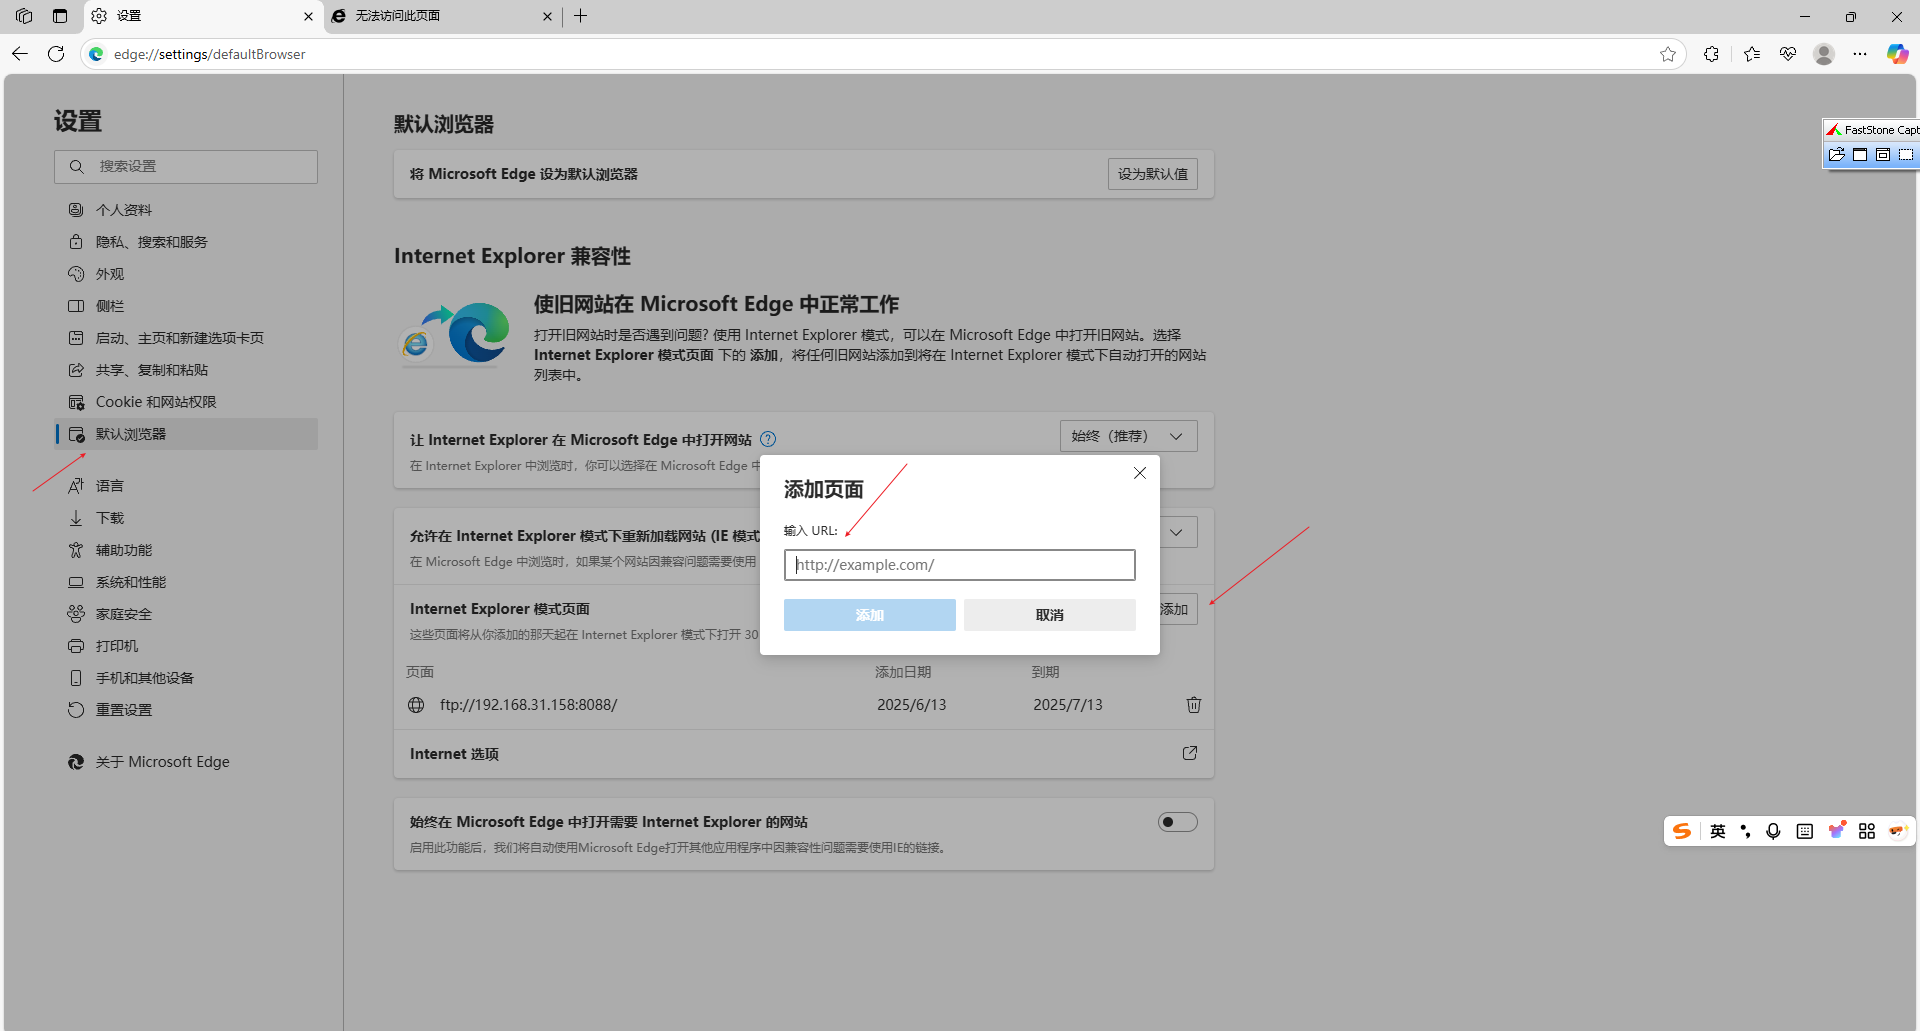Viewport: 1920px width, 1031px height.
Task: Open 下载 settings section
Action: [186, 518]
